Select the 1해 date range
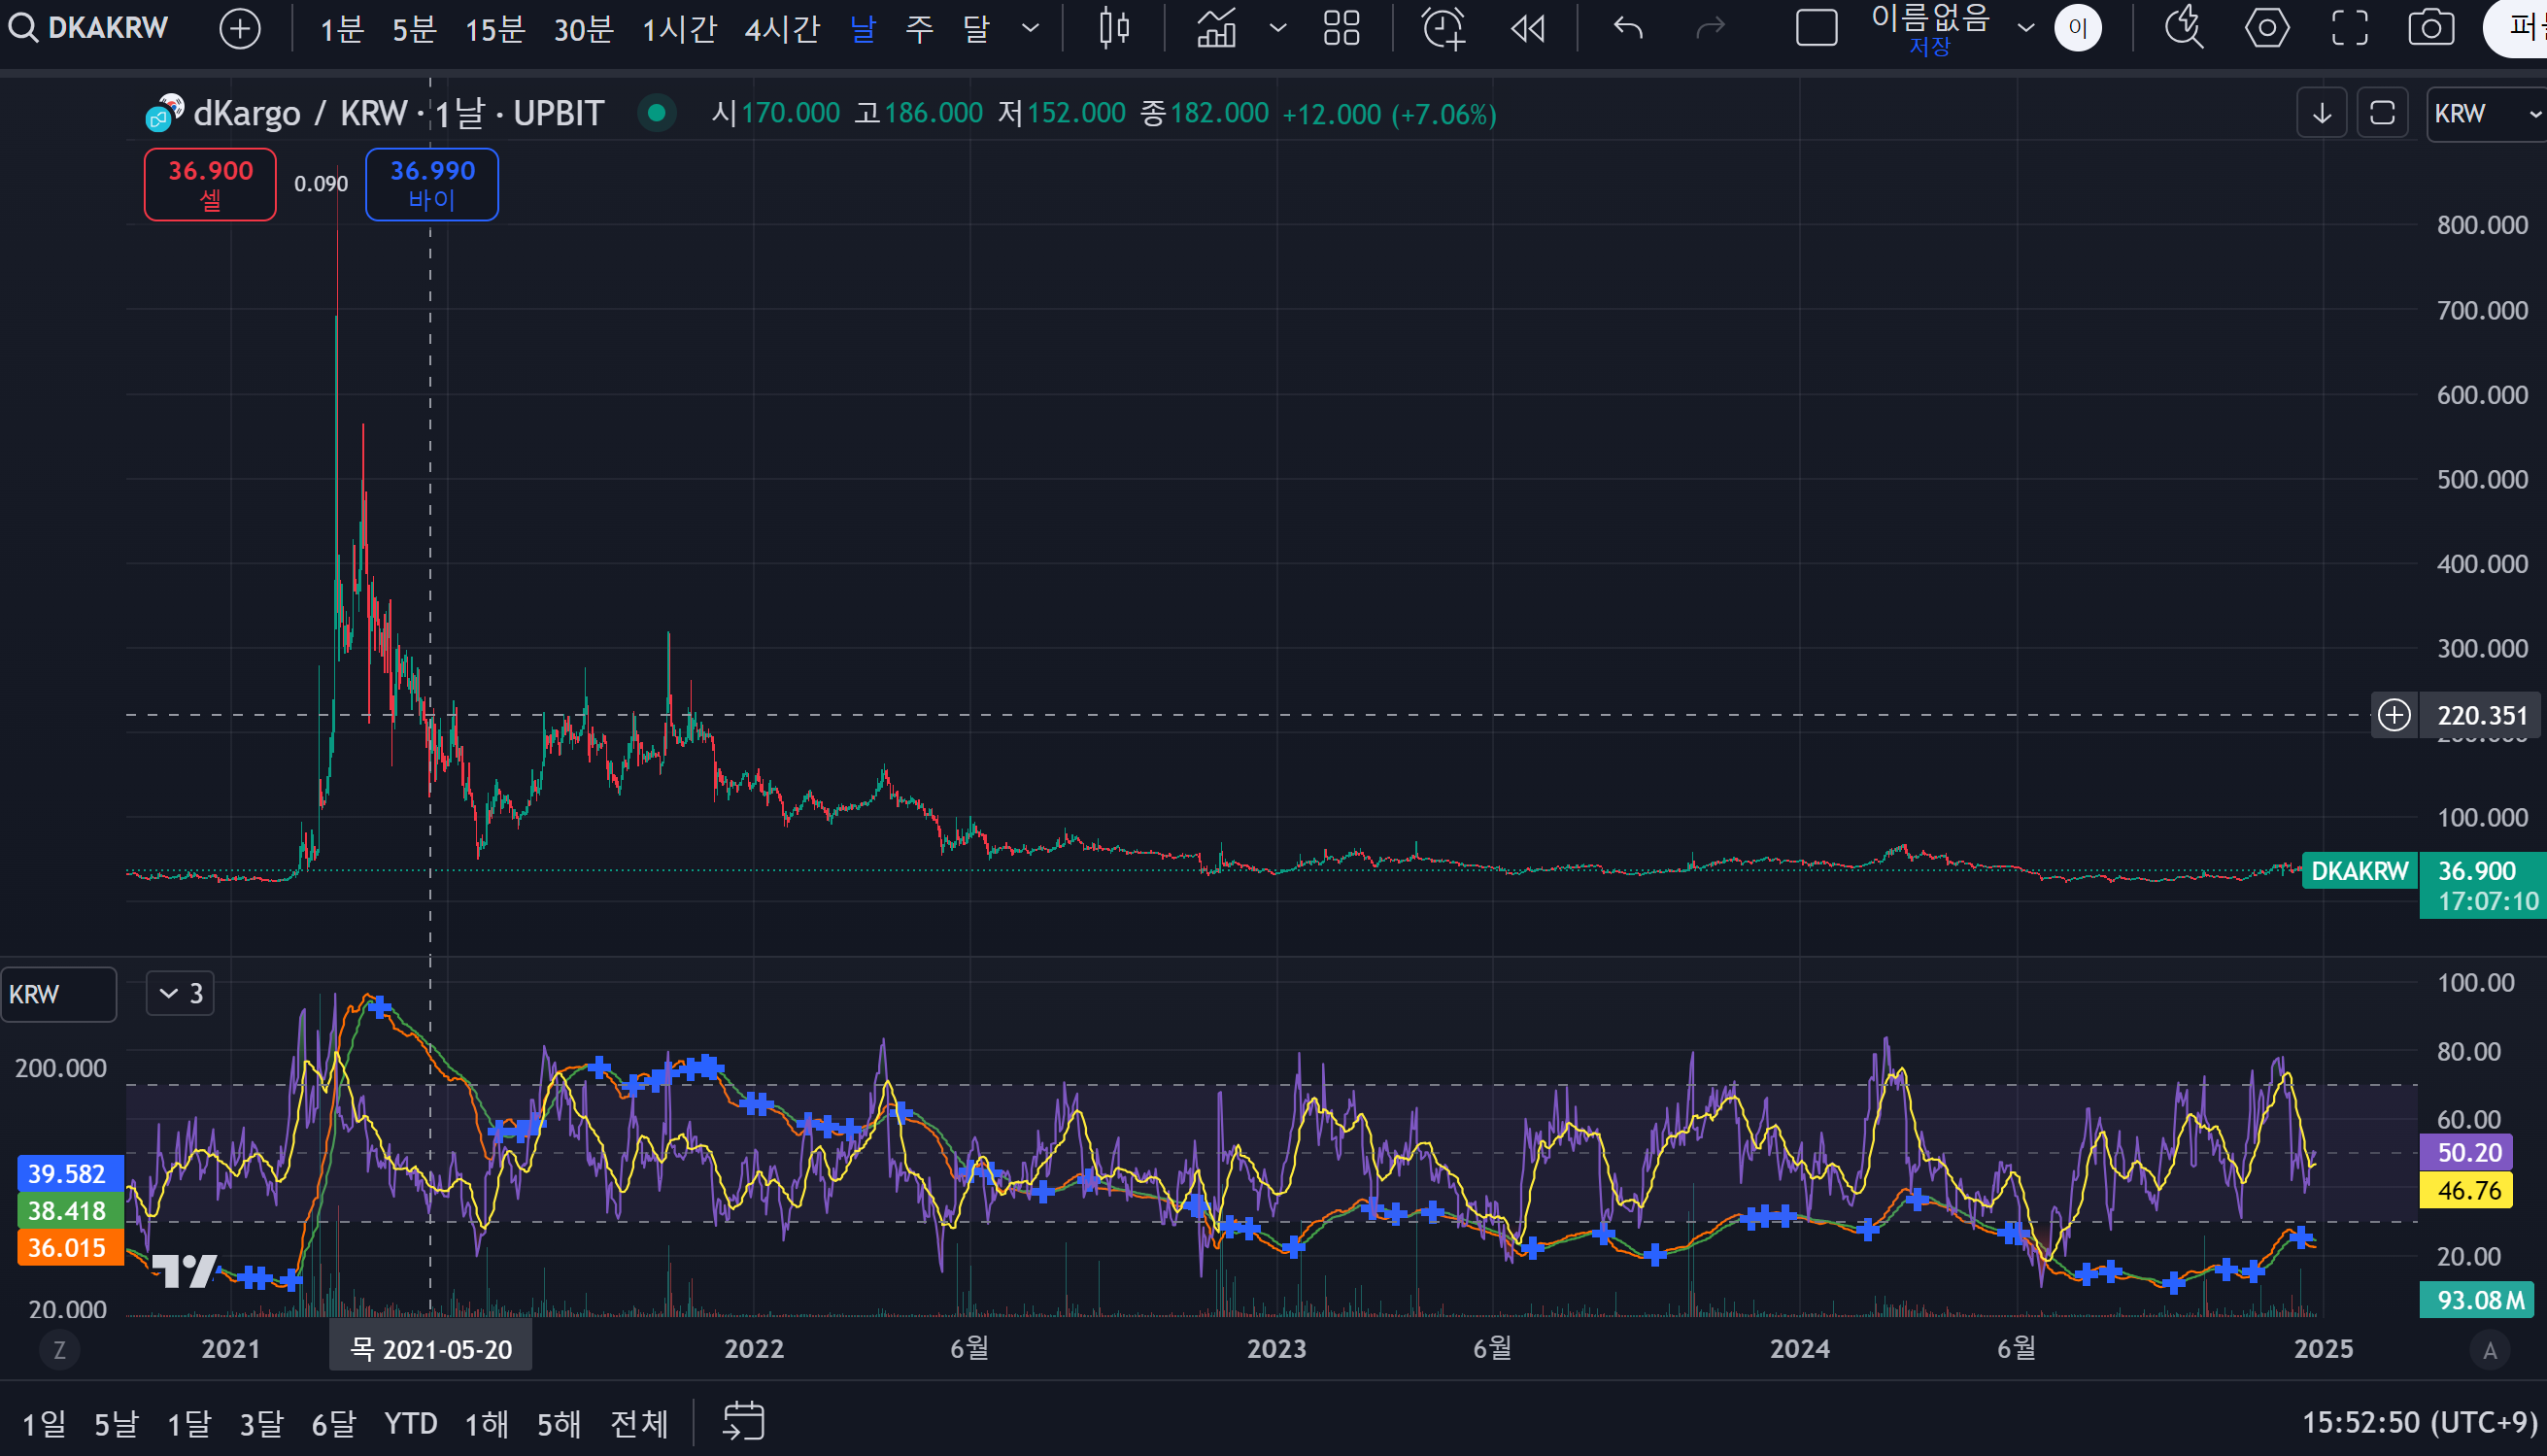 pos(487,1423)
